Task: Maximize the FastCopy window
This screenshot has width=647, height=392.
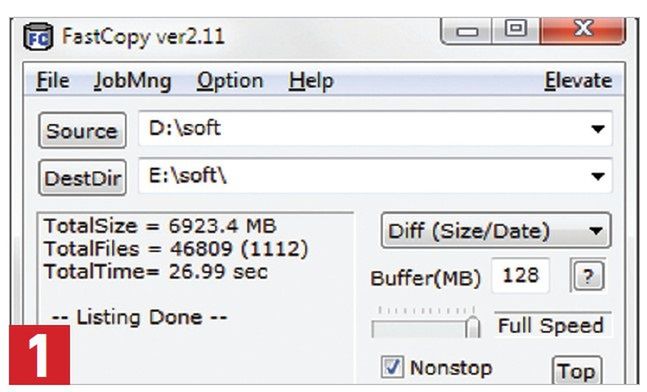Action: (x=516, y=30)
